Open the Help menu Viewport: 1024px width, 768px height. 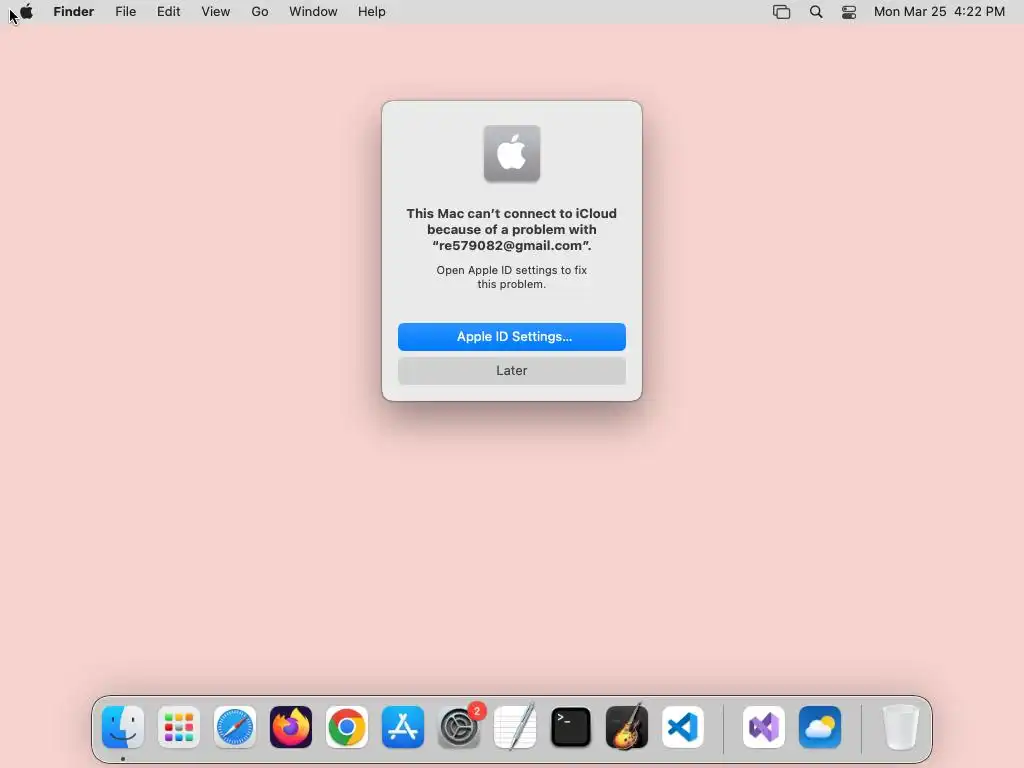(x=372, y=12)
